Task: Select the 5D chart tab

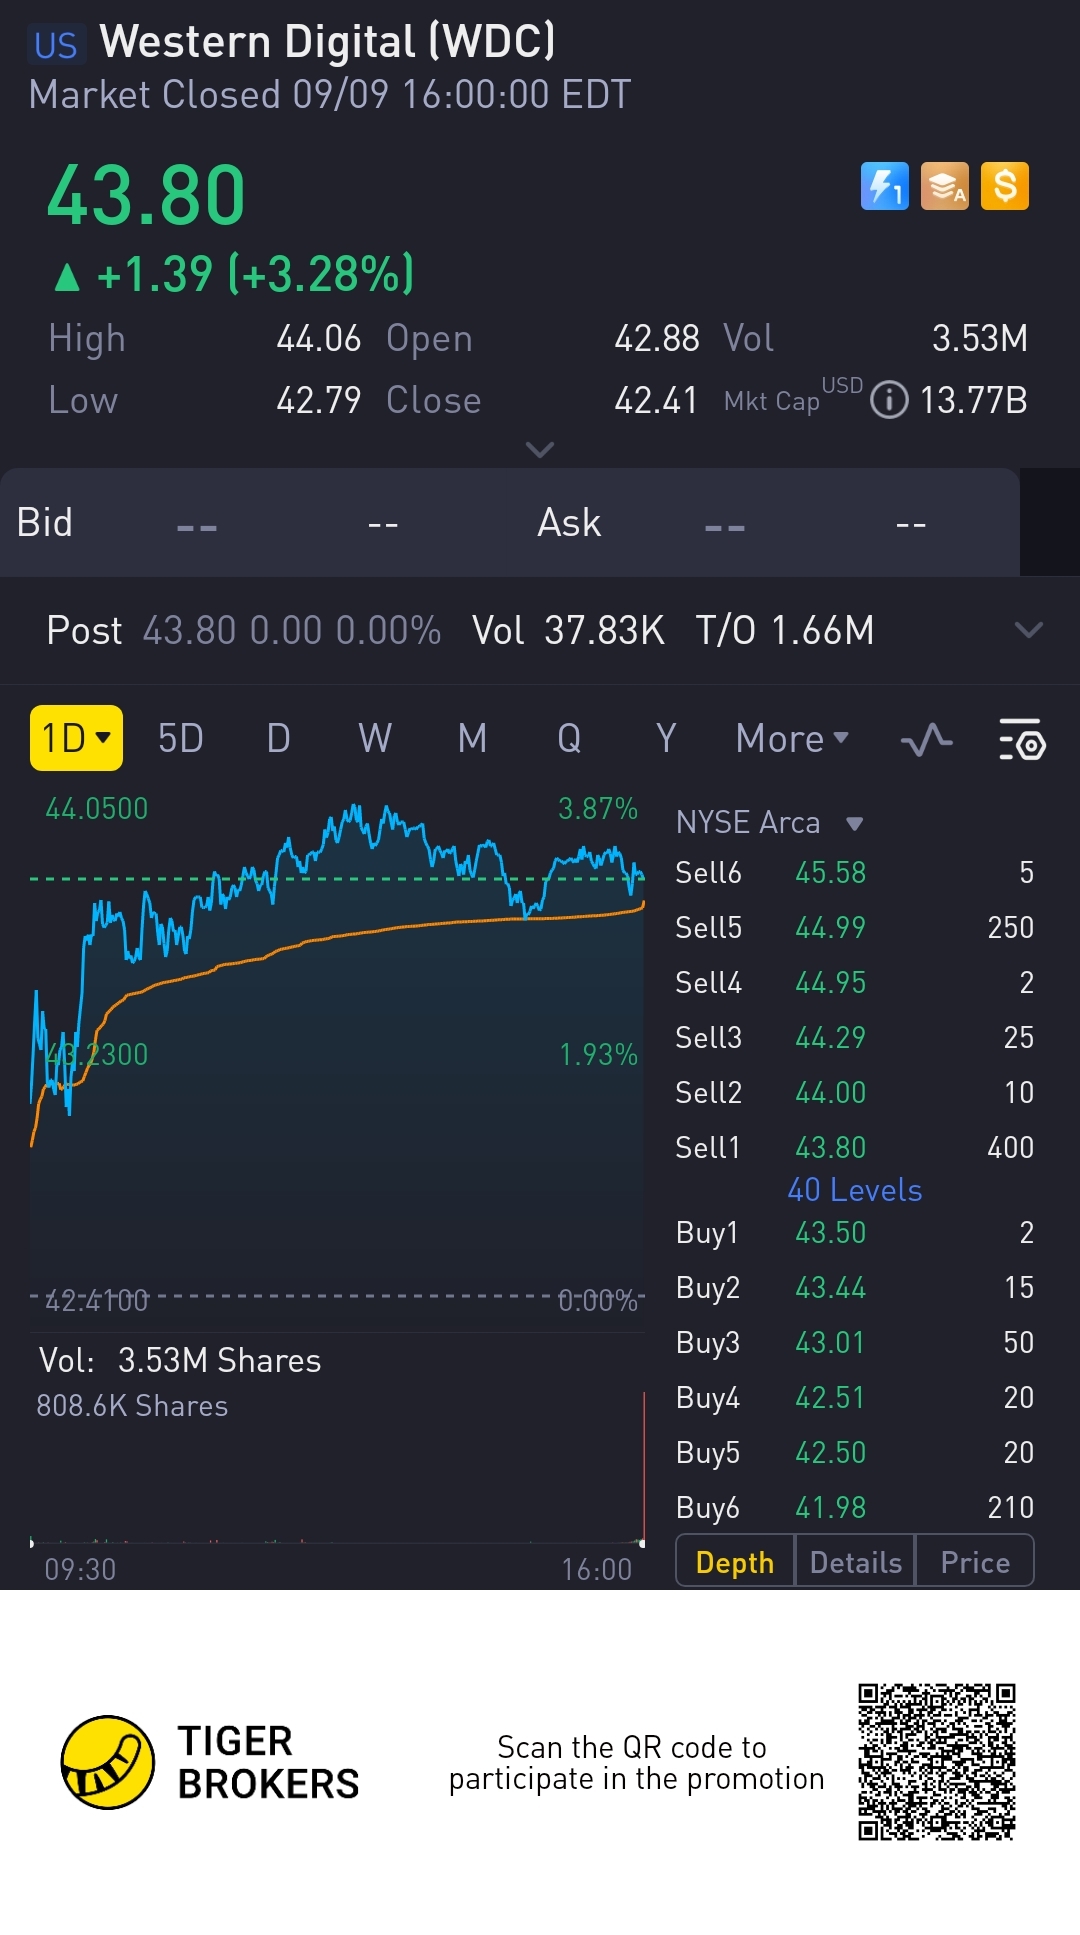Action: pos(180,739)
